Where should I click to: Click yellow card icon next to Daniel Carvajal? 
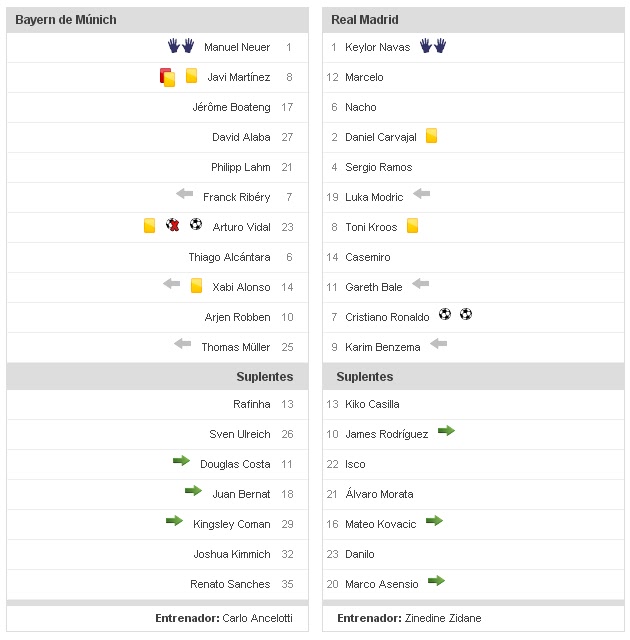point(432,136)
